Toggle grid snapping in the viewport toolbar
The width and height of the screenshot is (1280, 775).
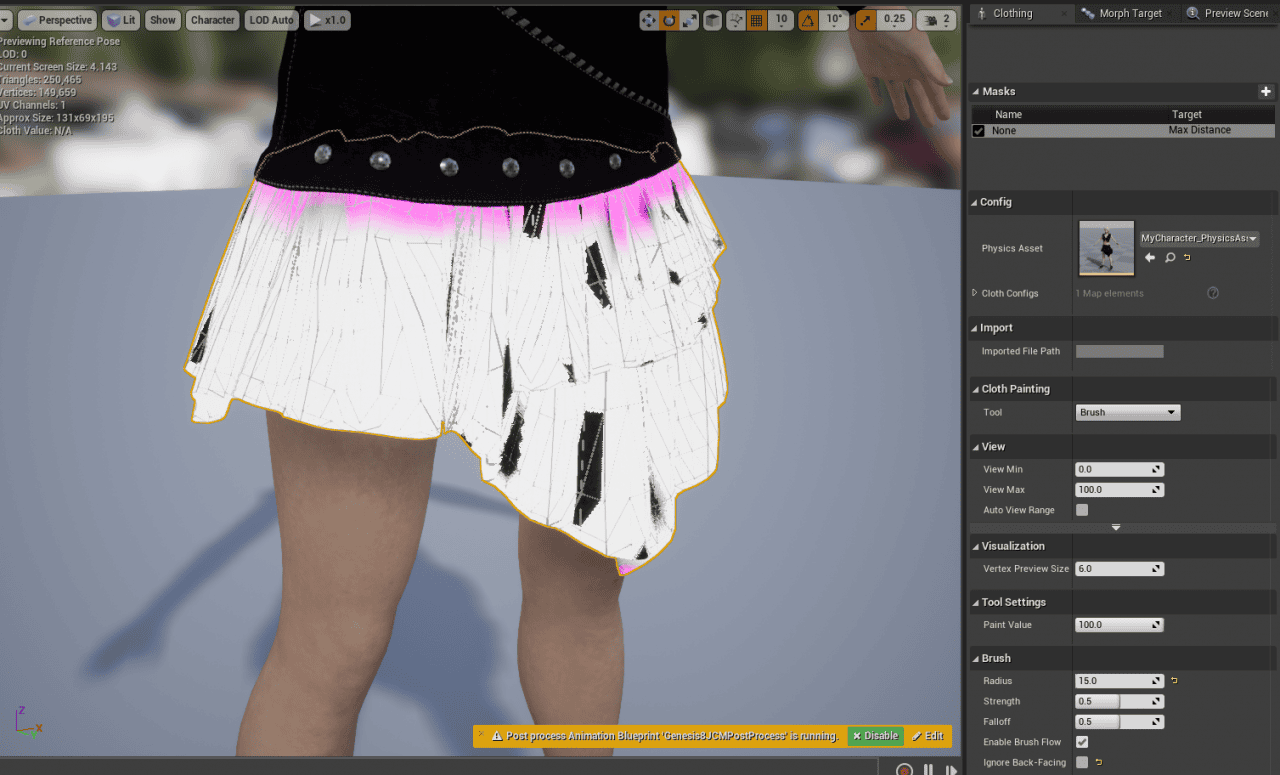coord(755,19)
